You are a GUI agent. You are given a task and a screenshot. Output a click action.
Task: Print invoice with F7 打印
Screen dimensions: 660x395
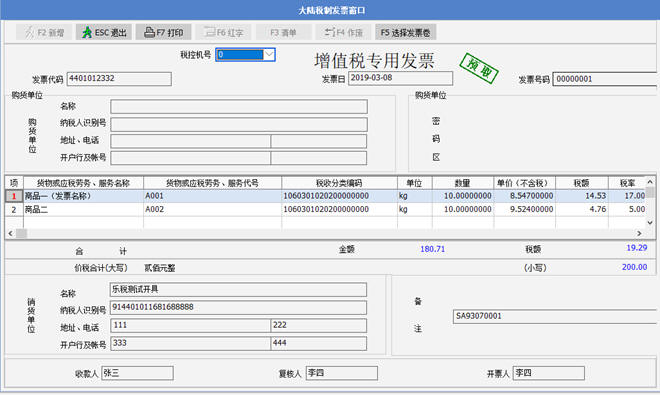[163, 32]
